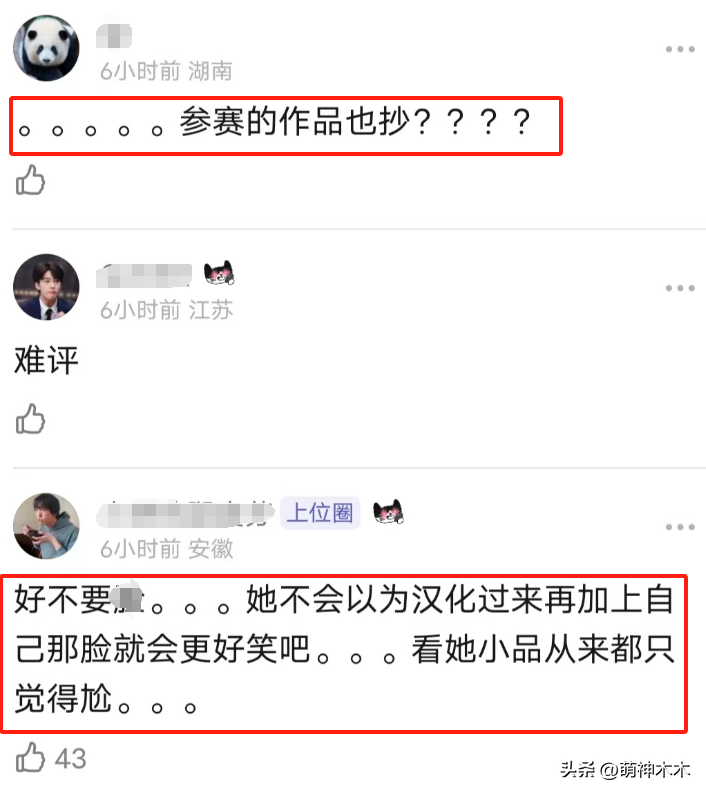Image resolution: width=706 pixels, height=794 pixels.
Task: Open the Anhui commenter's avatar eating
Action: coord(46,526)
